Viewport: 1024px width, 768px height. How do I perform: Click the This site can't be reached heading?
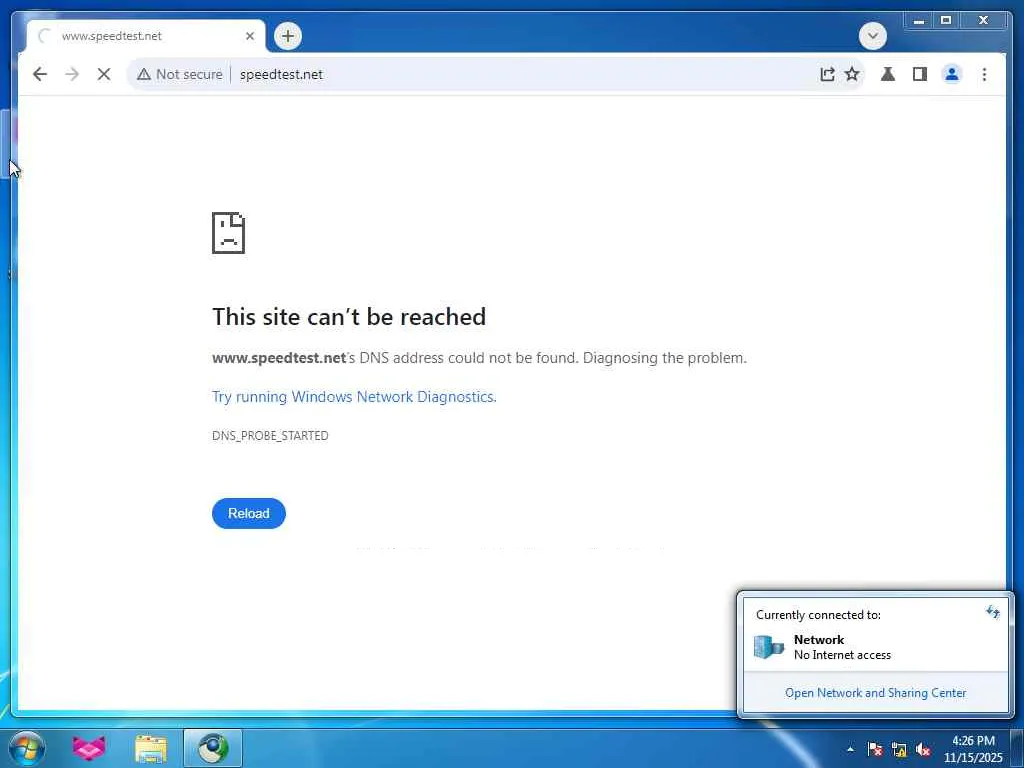(x=349, y=317)
